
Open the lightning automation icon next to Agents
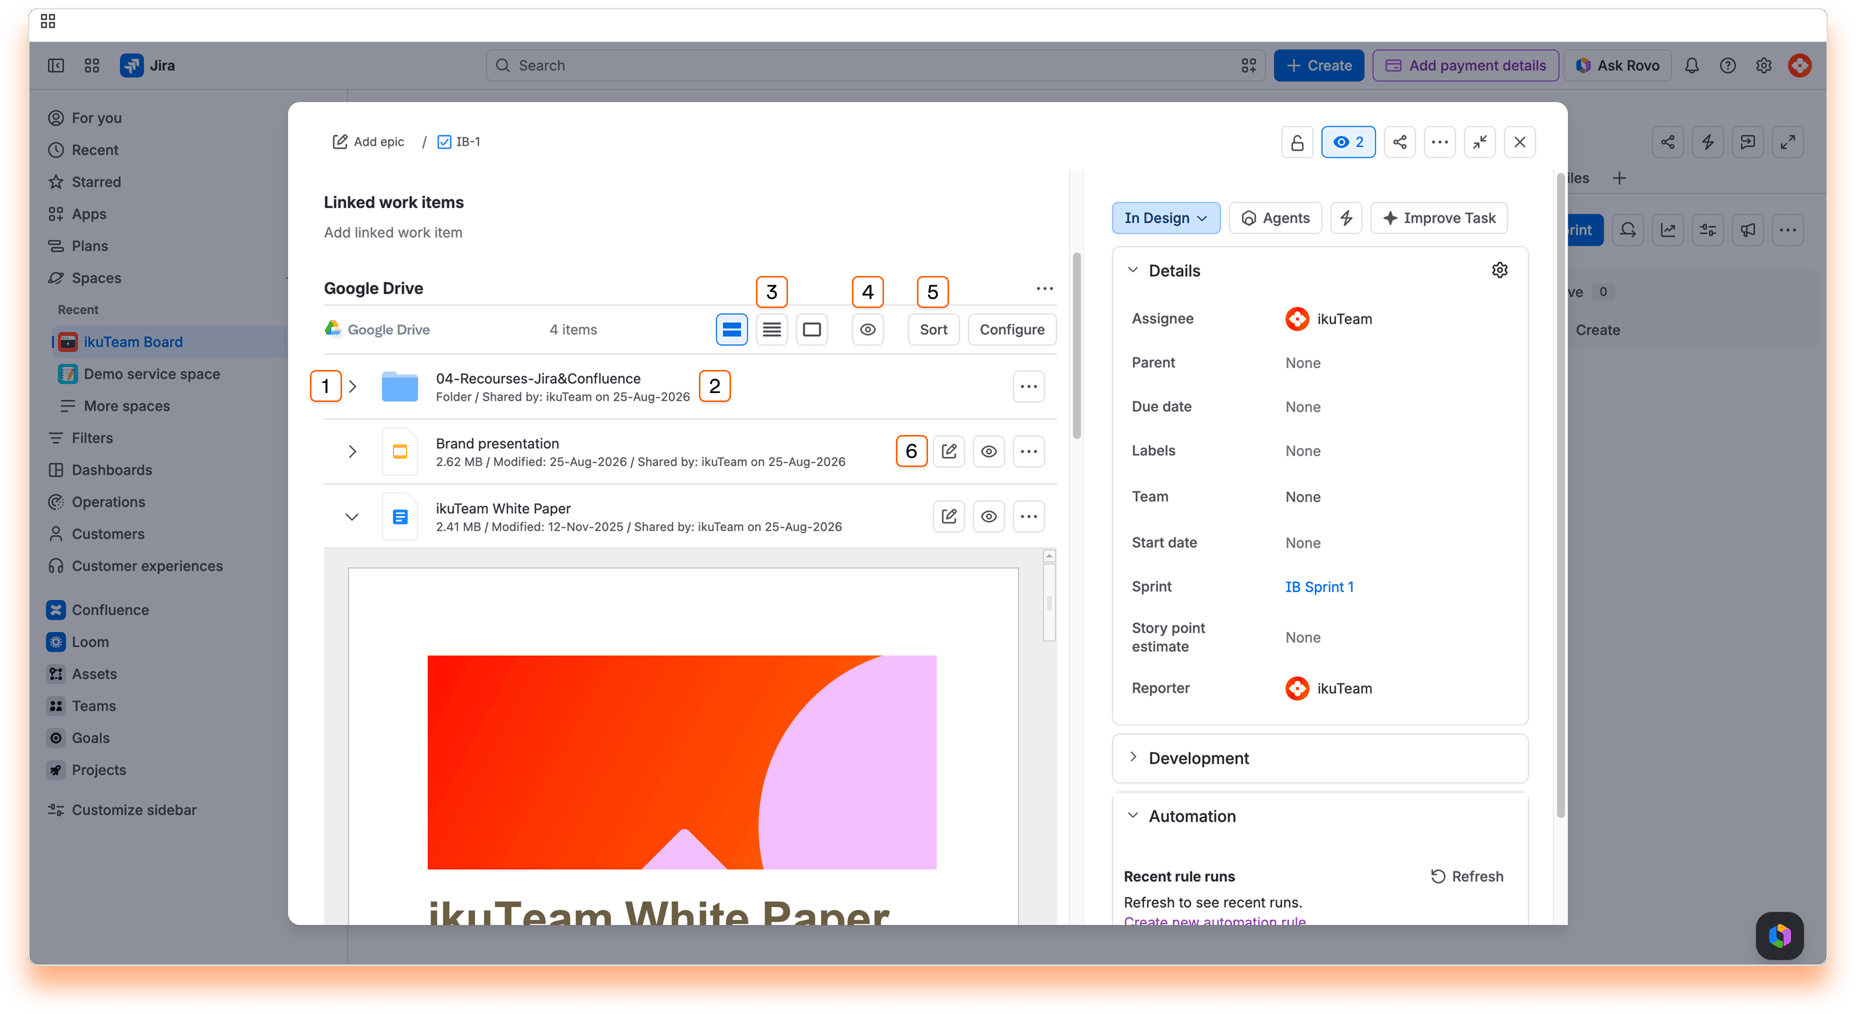[x=1346, y=218]
